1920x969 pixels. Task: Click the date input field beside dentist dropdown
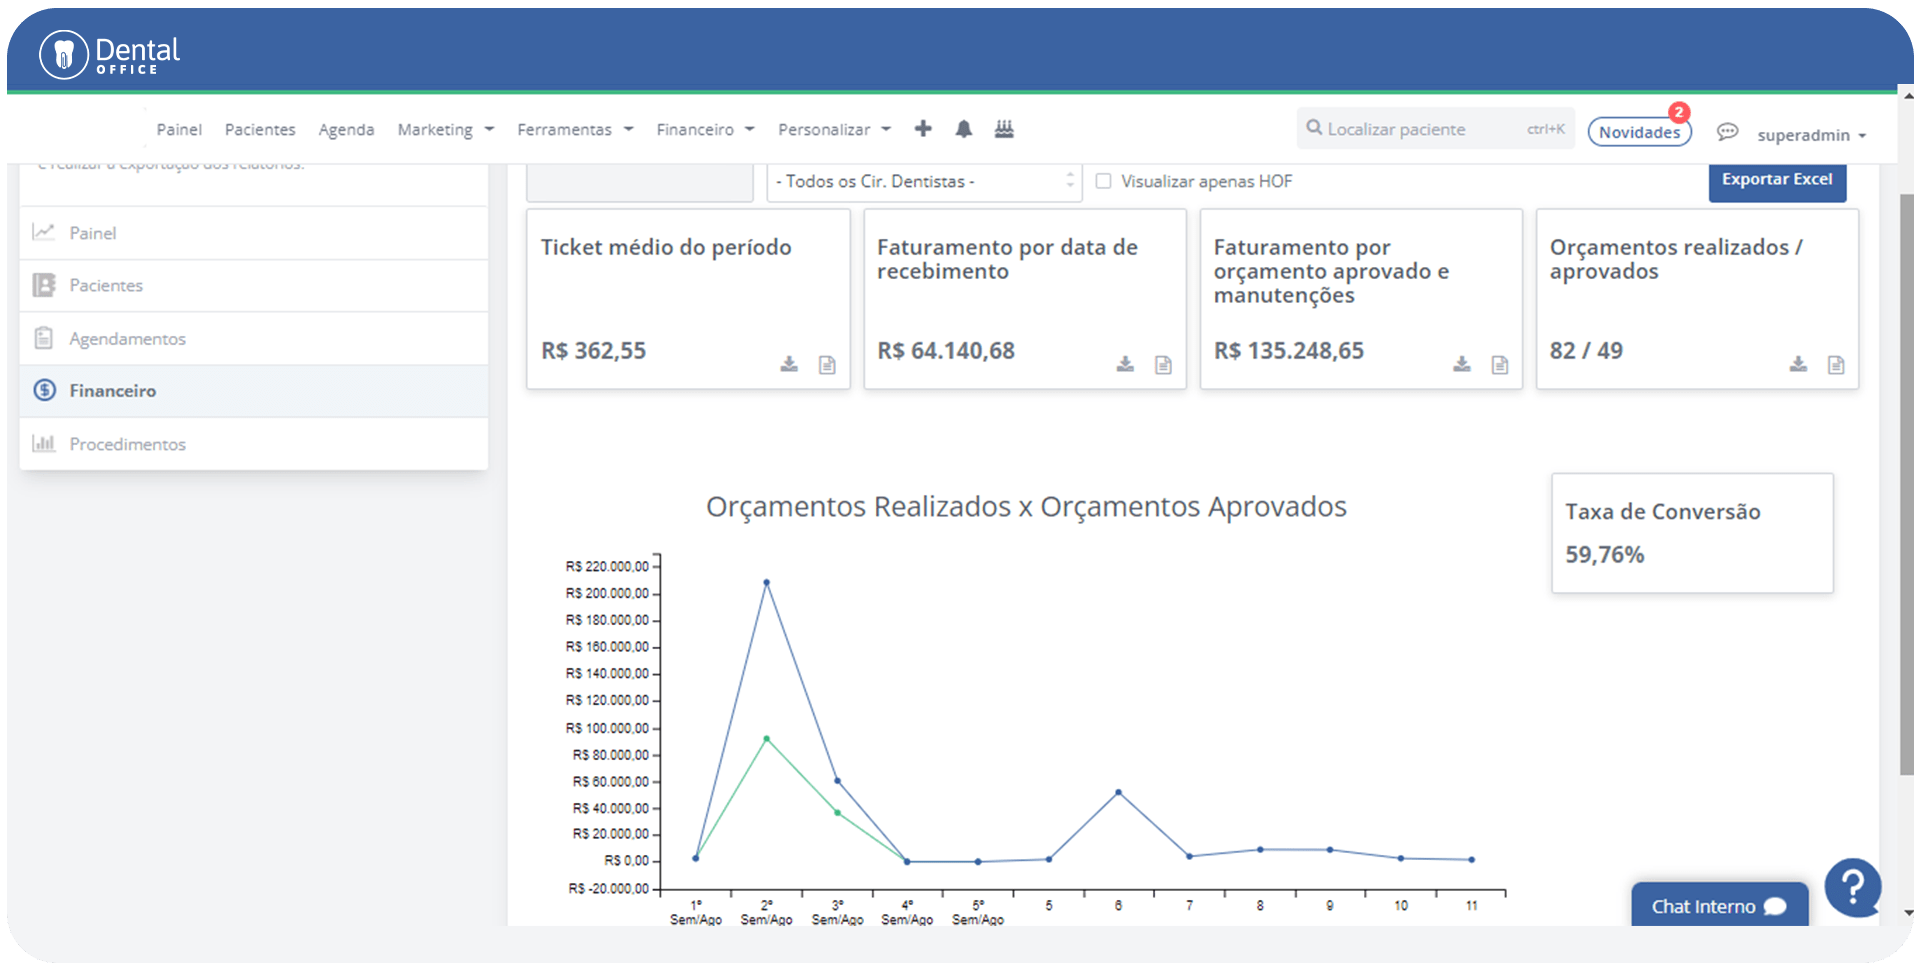pyautogui.click(x=640, y=181)
